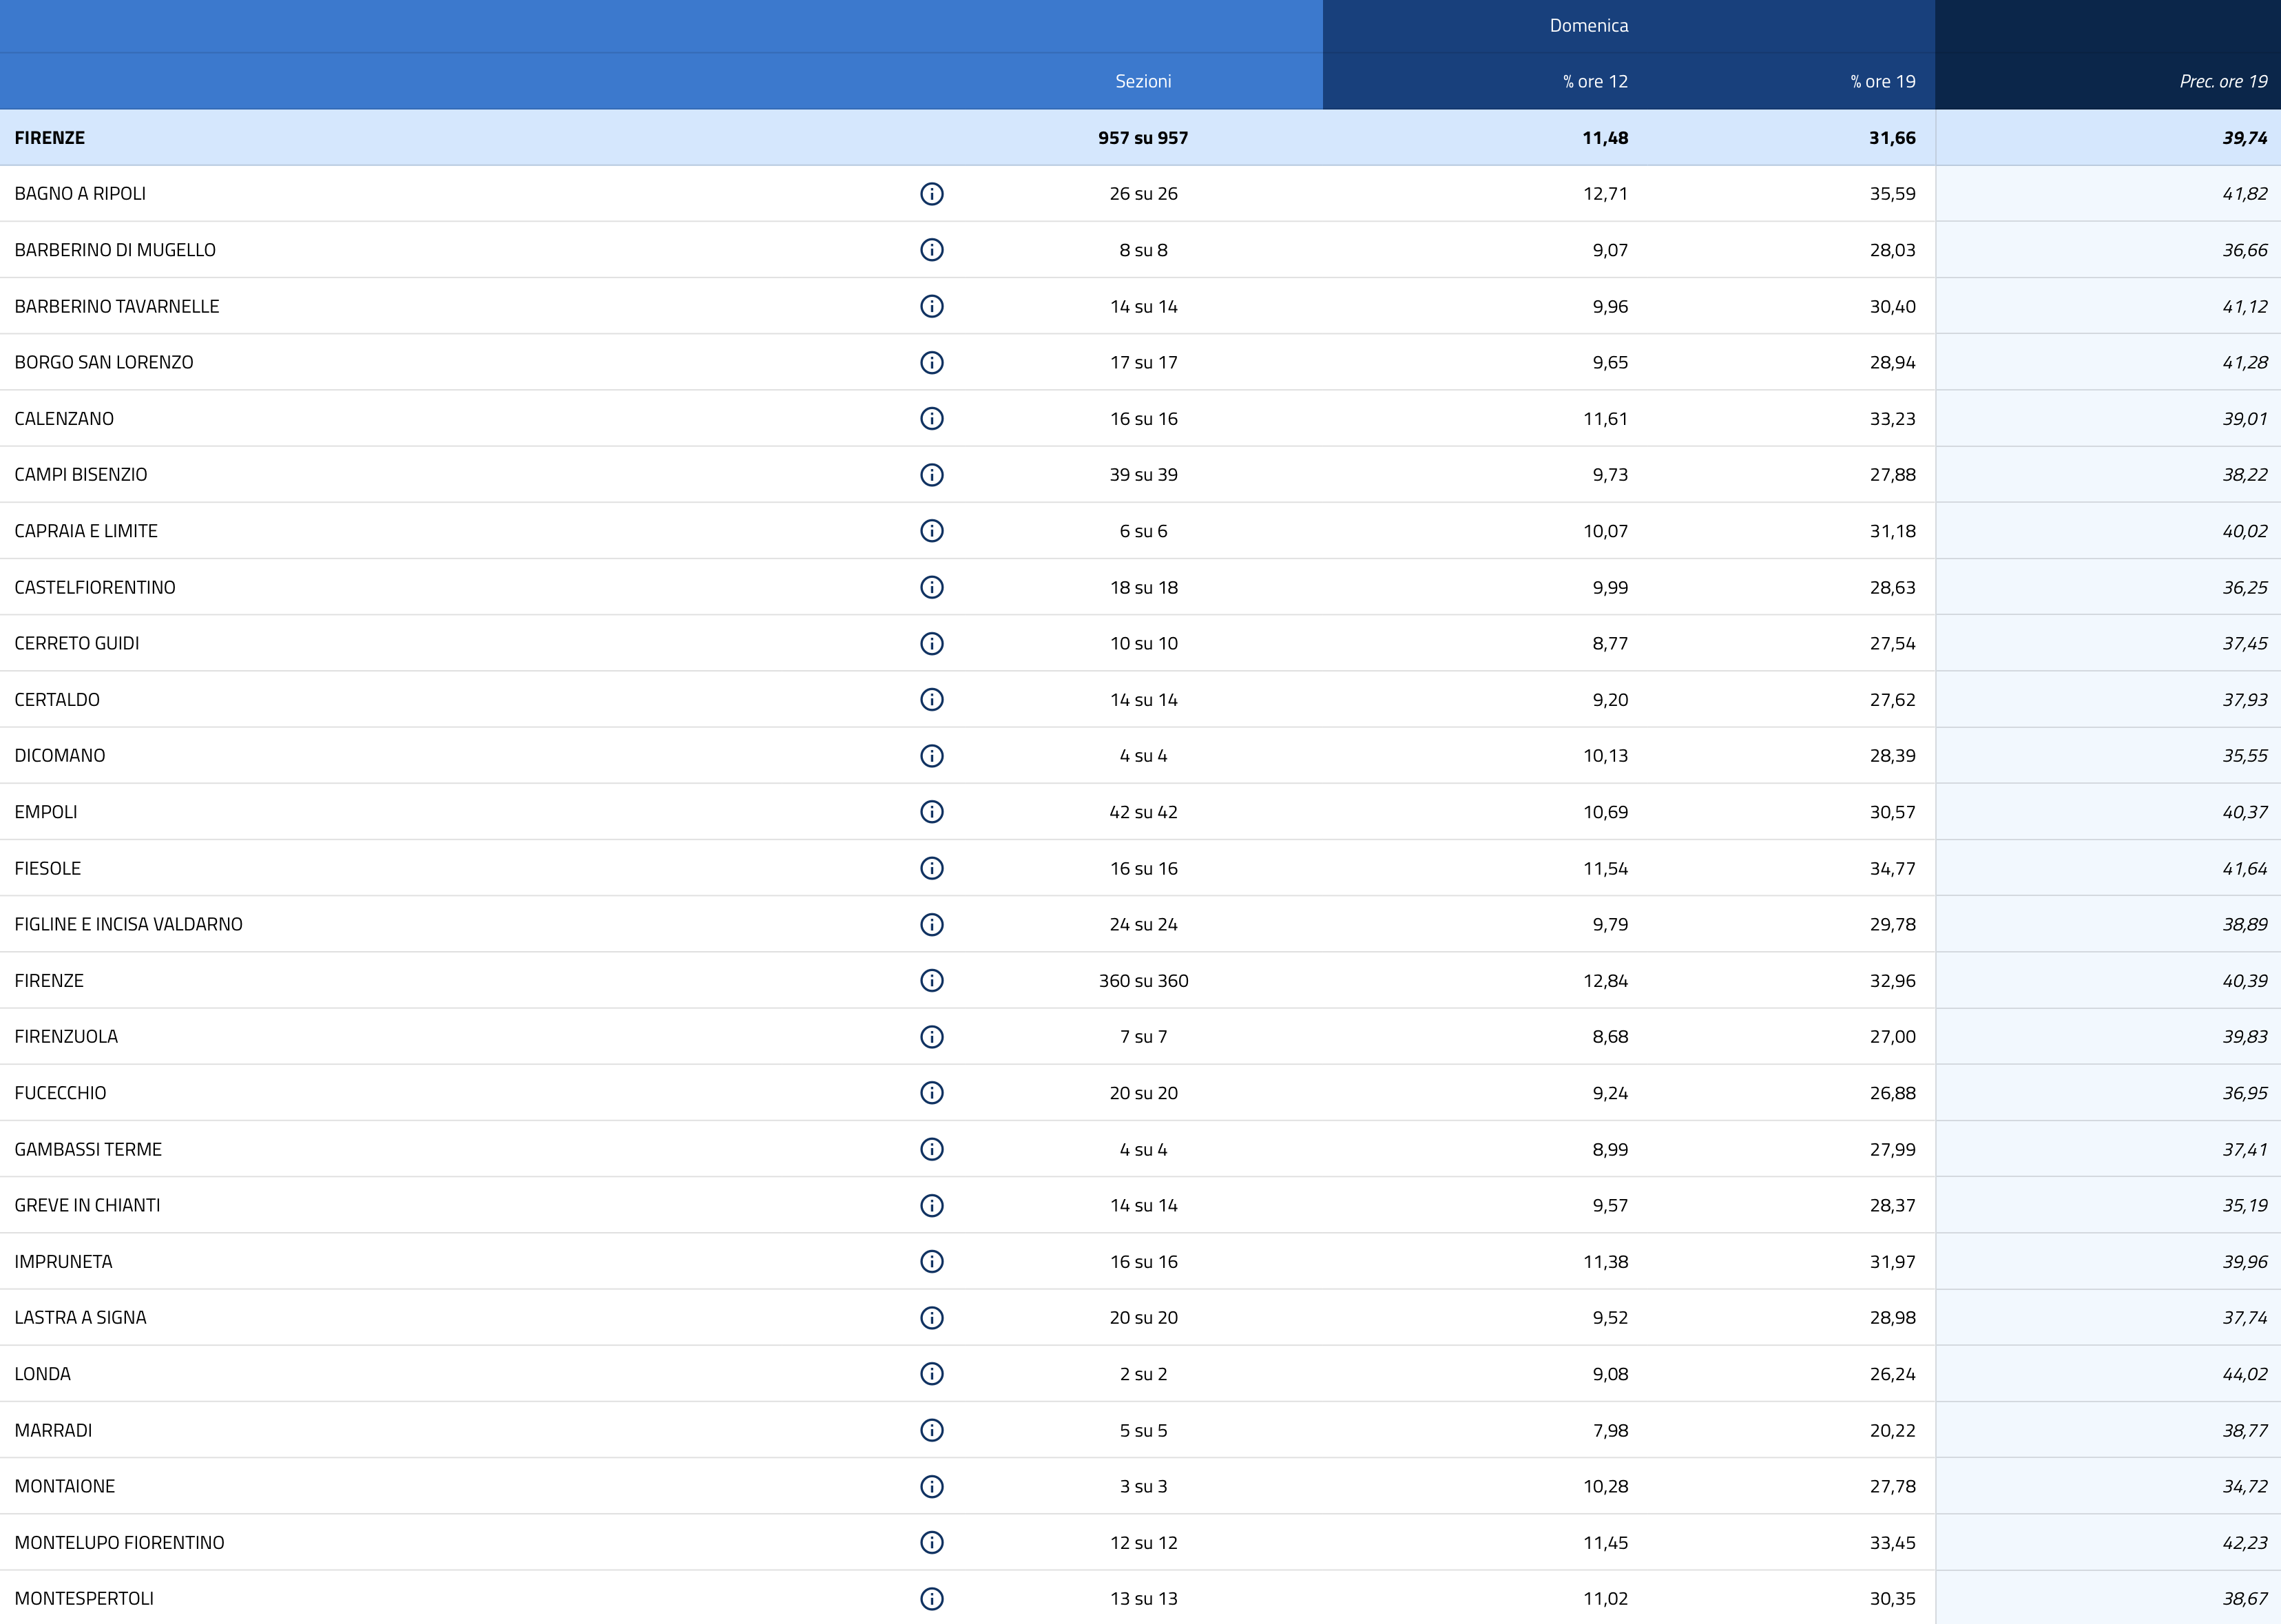The height and width of the screenshot is (1624, 2281).
Task: Select Borgo San Lorenzo municipality name
Action: pos(104,363)
